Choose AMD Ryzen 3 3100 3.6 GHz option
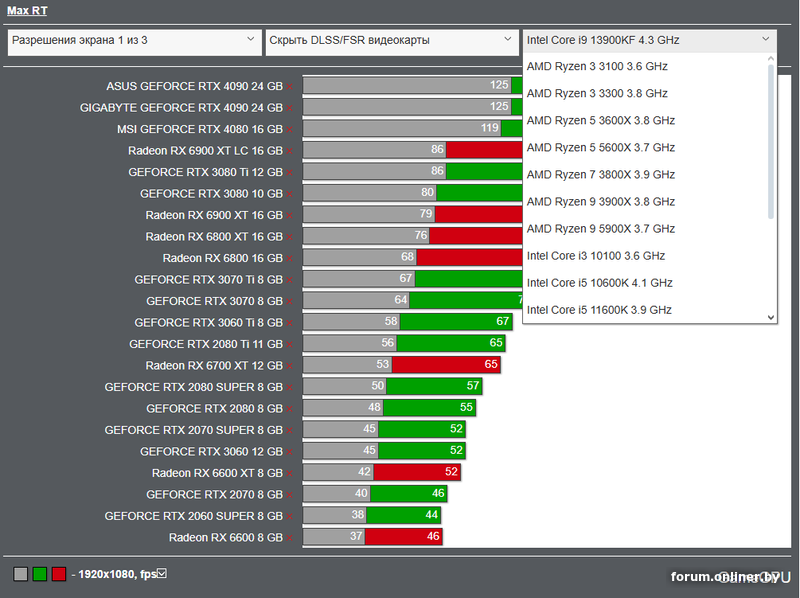This screenshot has width=800, height=598. 645,66
